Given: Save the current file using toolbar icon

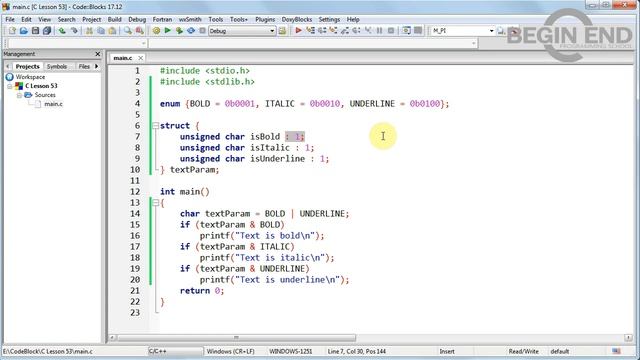Looking at the screenshot, I should (36, 31).
